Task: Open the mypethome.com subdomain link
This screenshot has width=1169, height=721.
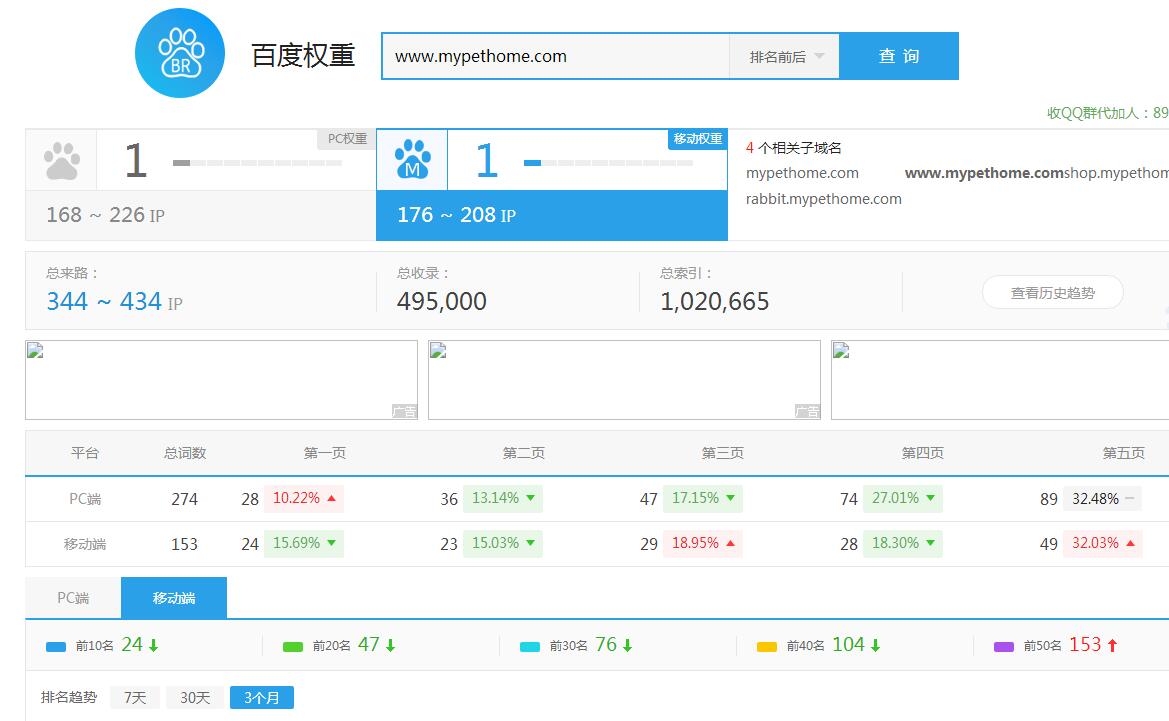Action: (802, 173)
